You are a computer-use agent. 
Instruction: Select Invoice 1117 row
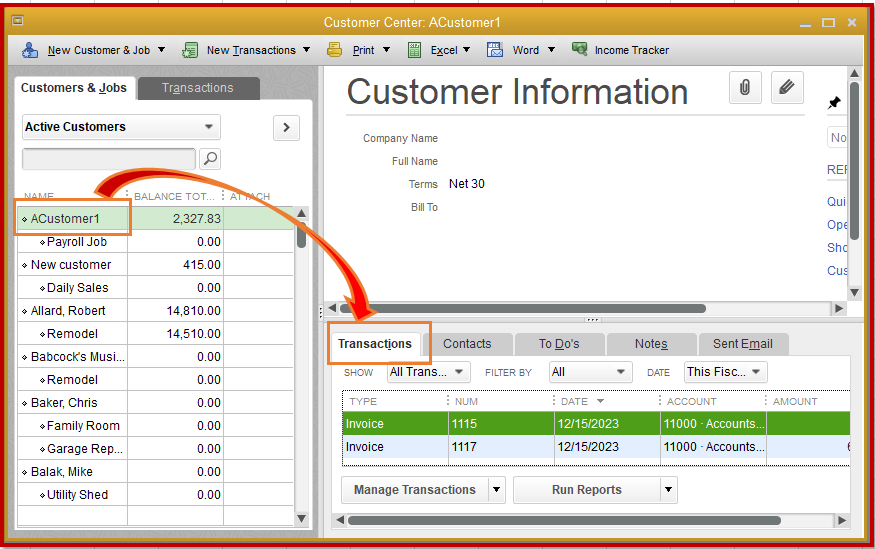[596, 447]
